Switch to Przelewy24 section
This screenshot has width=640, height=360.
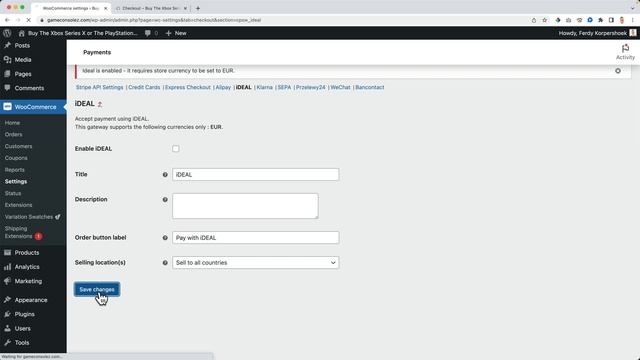tap(311, 87)
